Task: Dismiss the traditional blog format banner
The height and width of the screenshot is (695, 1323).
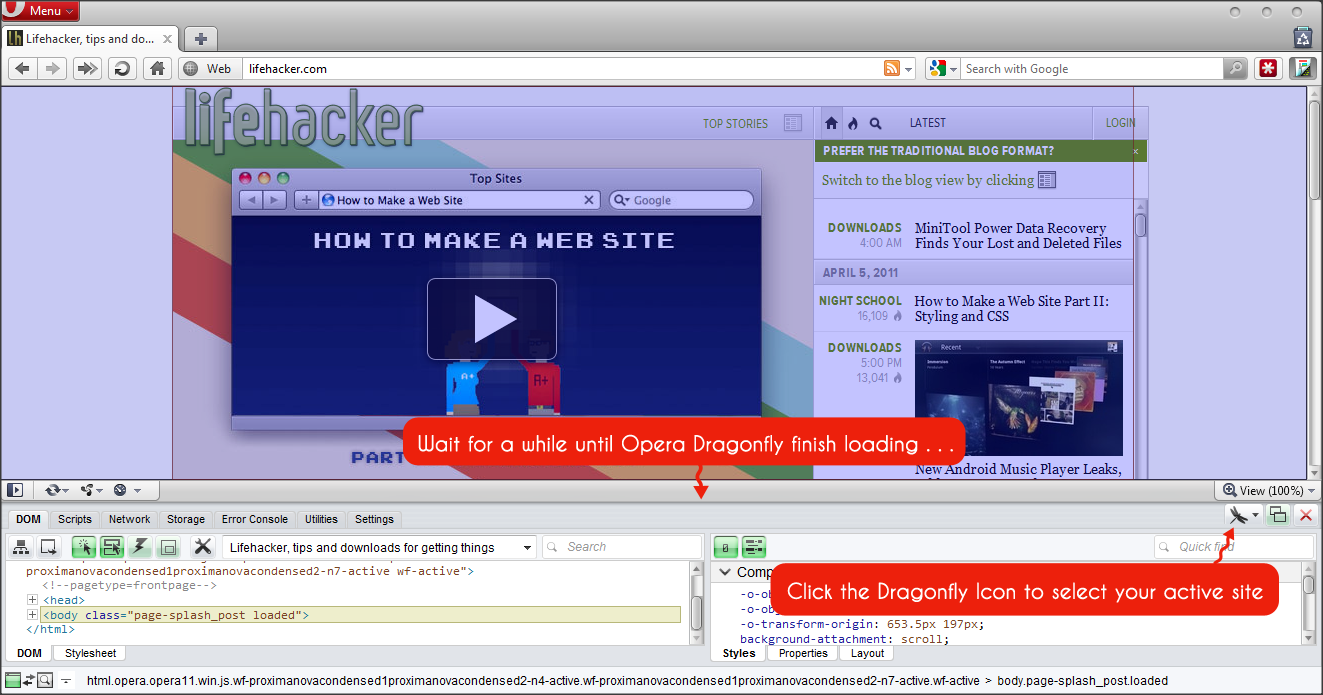Action: (1136, 152)
